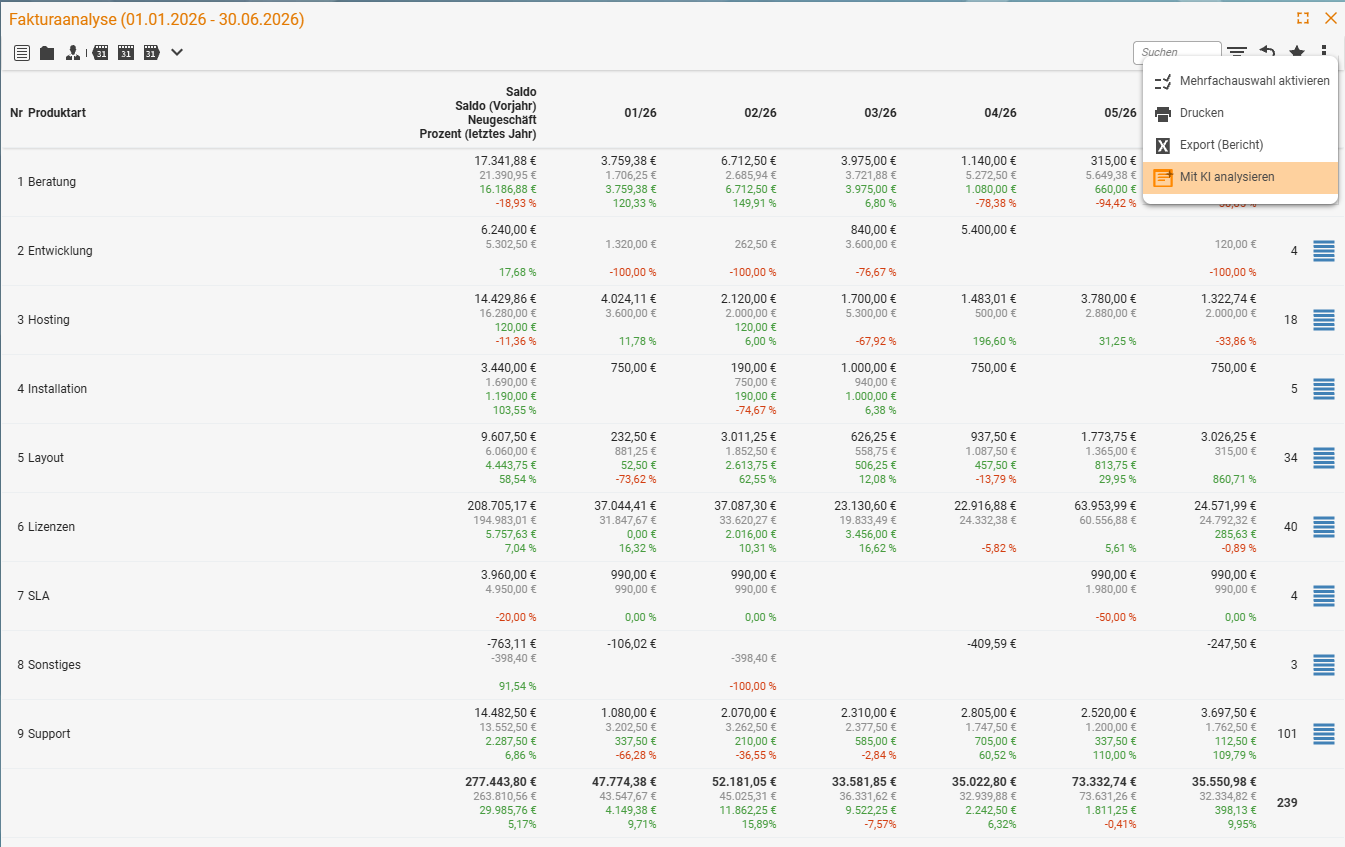
Task: Select the Sonstiges row label
Action: 54,665
